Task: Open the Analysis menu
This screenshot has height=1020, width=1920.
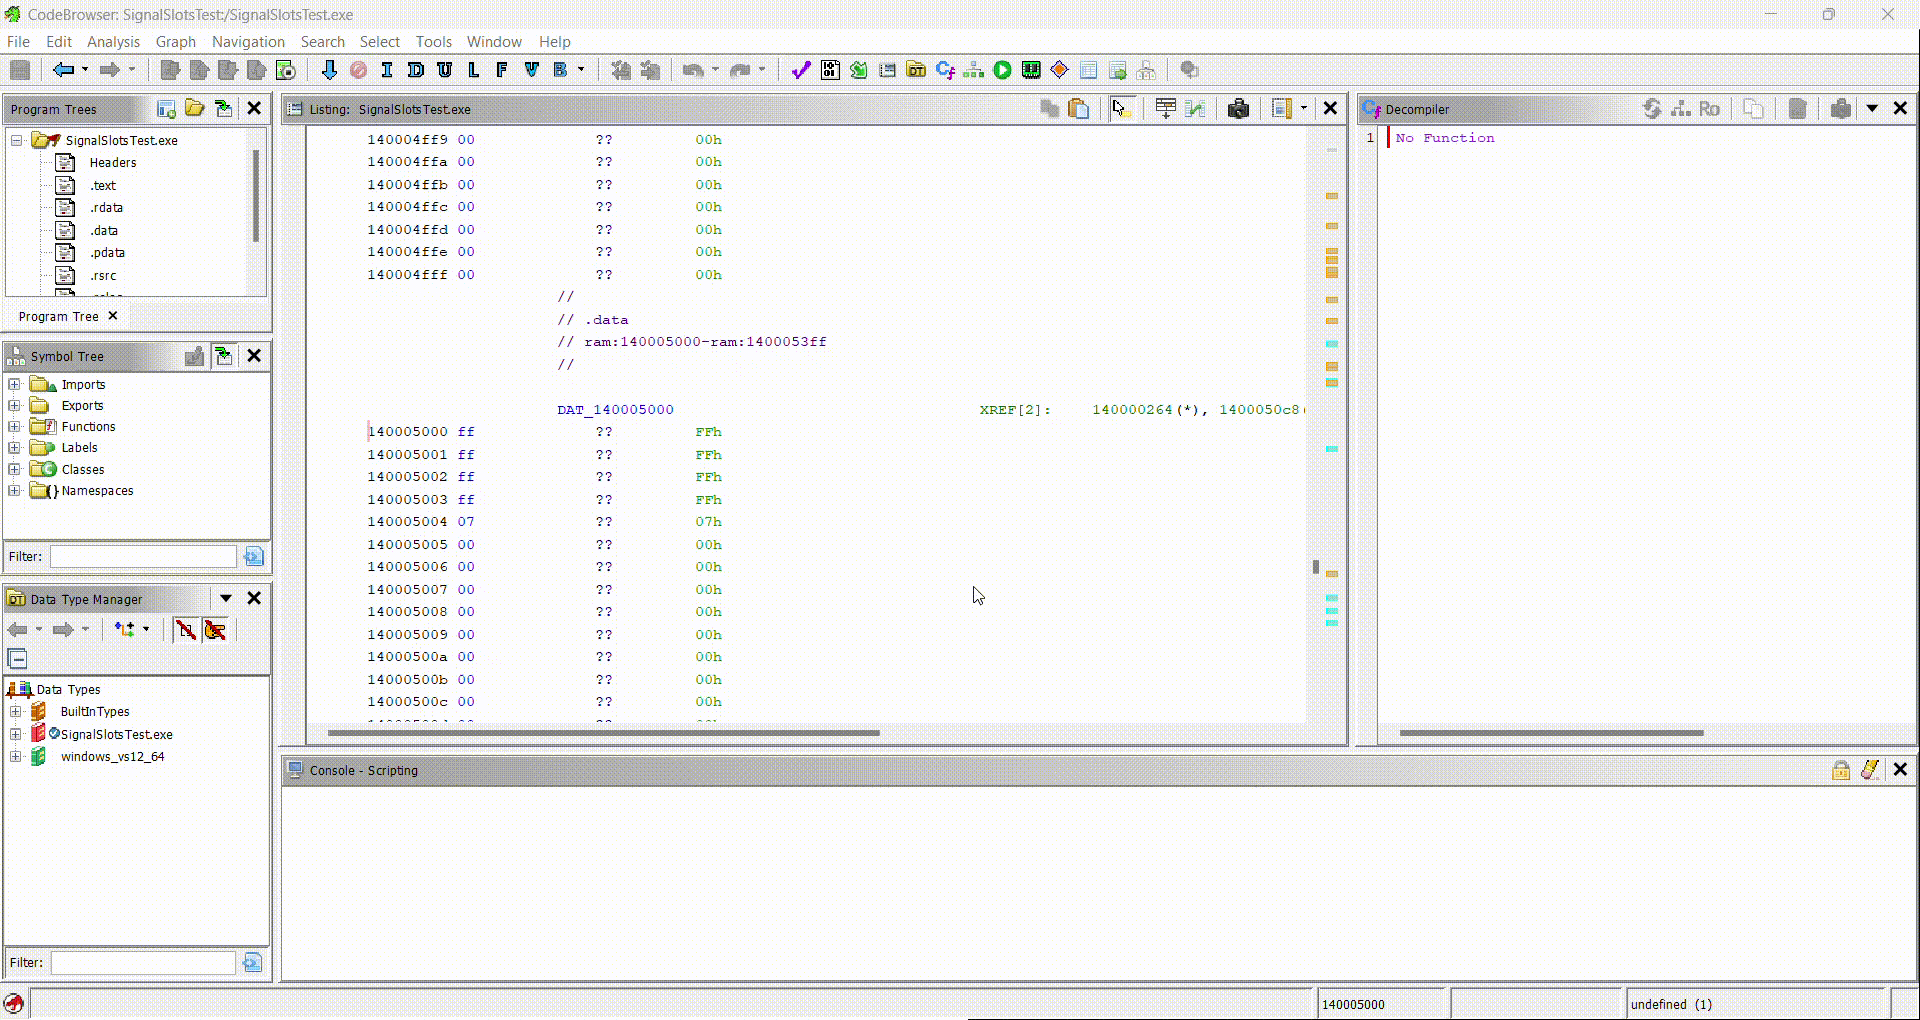Action: (113, 41)
